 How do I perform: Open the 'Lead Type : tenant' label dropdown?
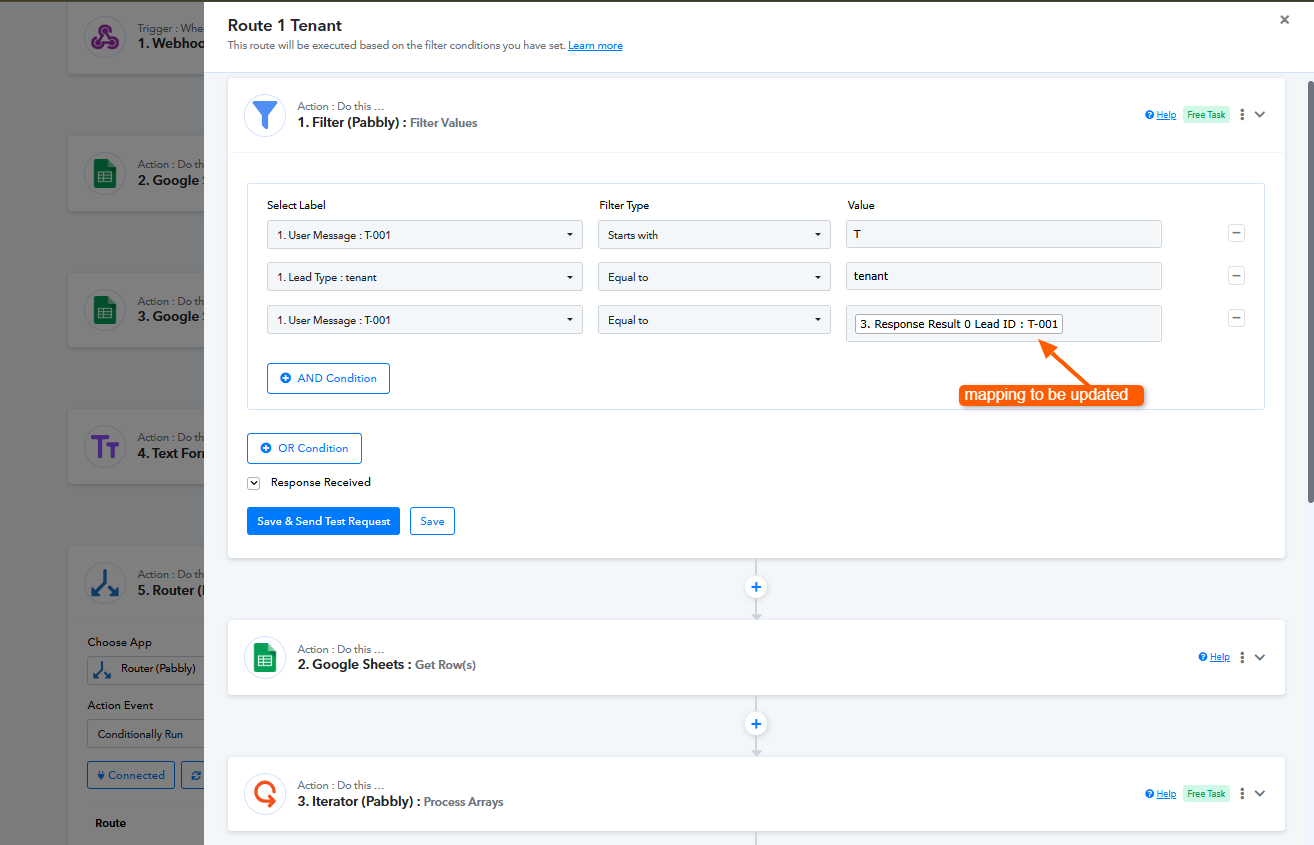pos(425,277)
